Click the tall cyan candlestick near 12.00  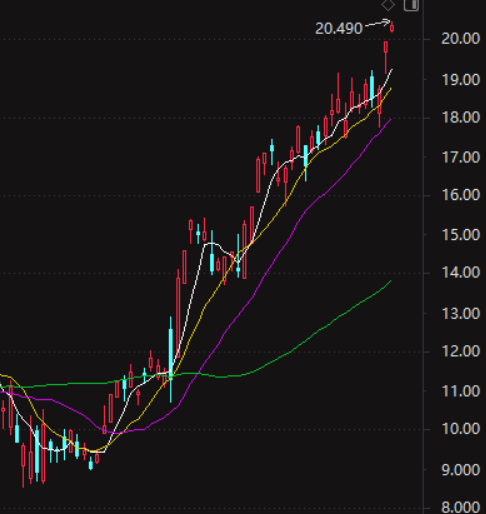171,359
